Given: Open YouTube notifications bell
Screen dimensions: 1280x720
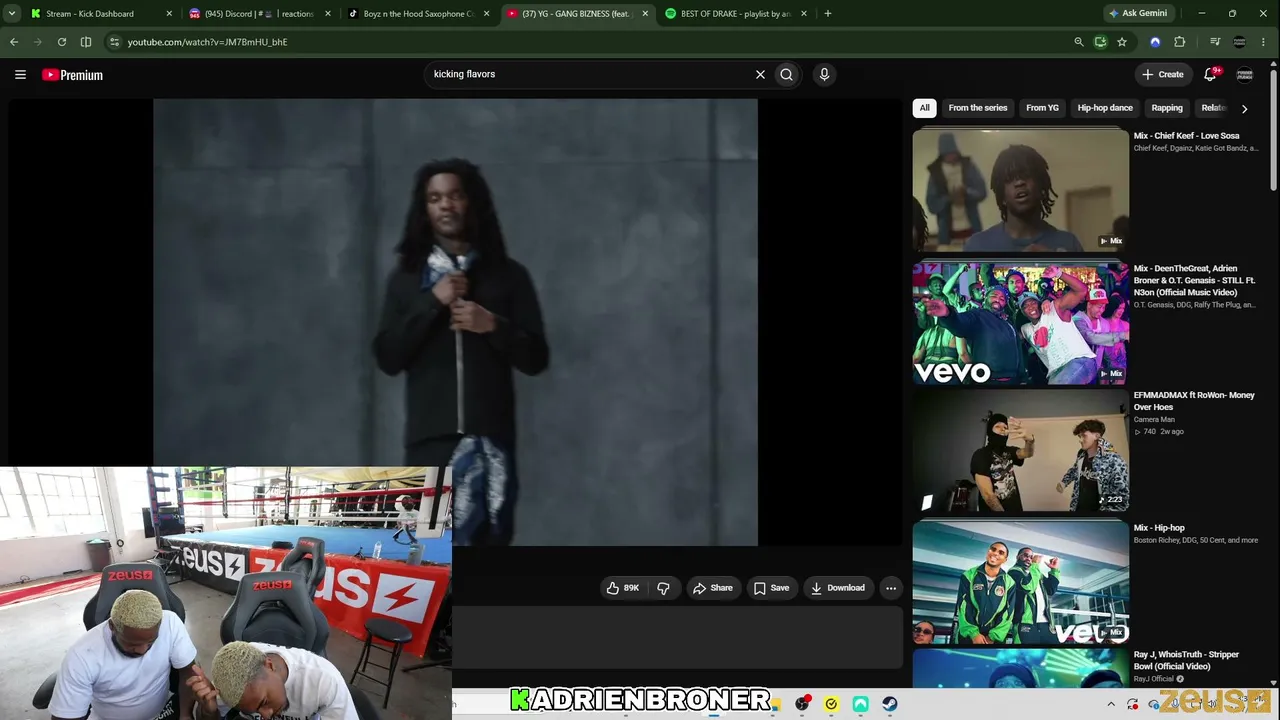Looking at the screenshot, I should [x=1210, y=74].
